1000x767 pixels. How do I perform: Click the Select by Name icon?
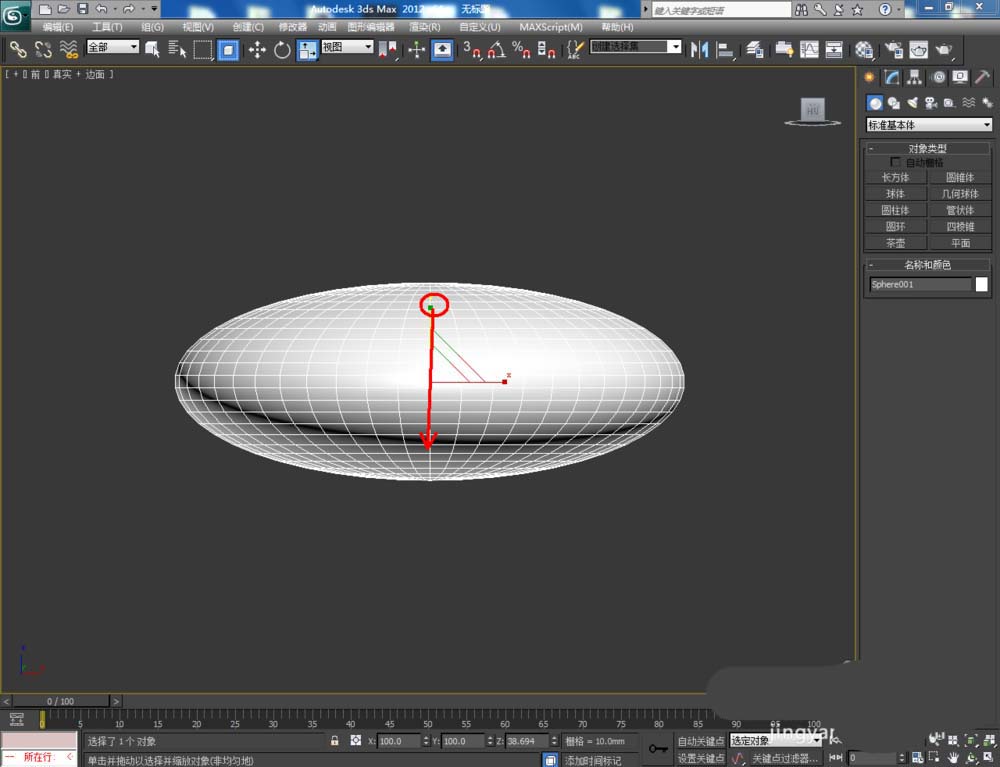pos(178,49)
